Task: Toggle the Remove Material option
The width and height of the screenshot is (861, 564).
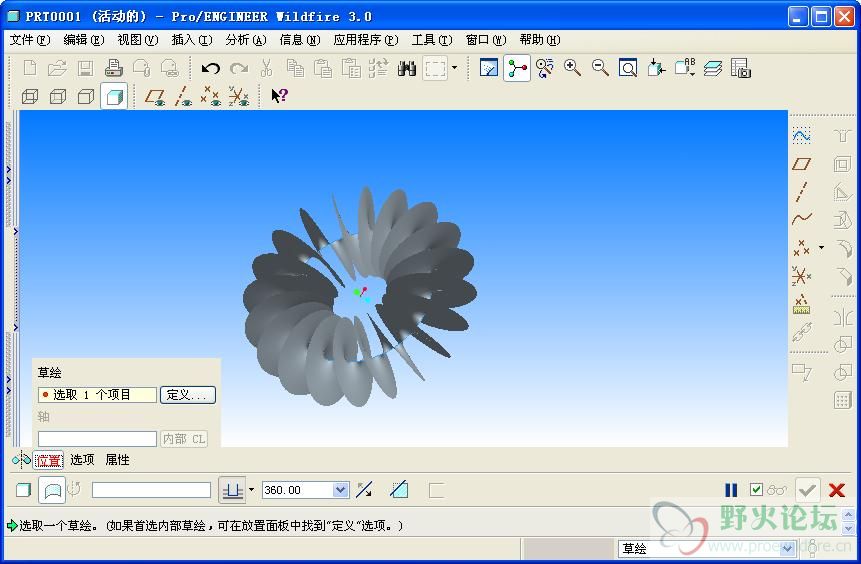Action: coord(399,489)
